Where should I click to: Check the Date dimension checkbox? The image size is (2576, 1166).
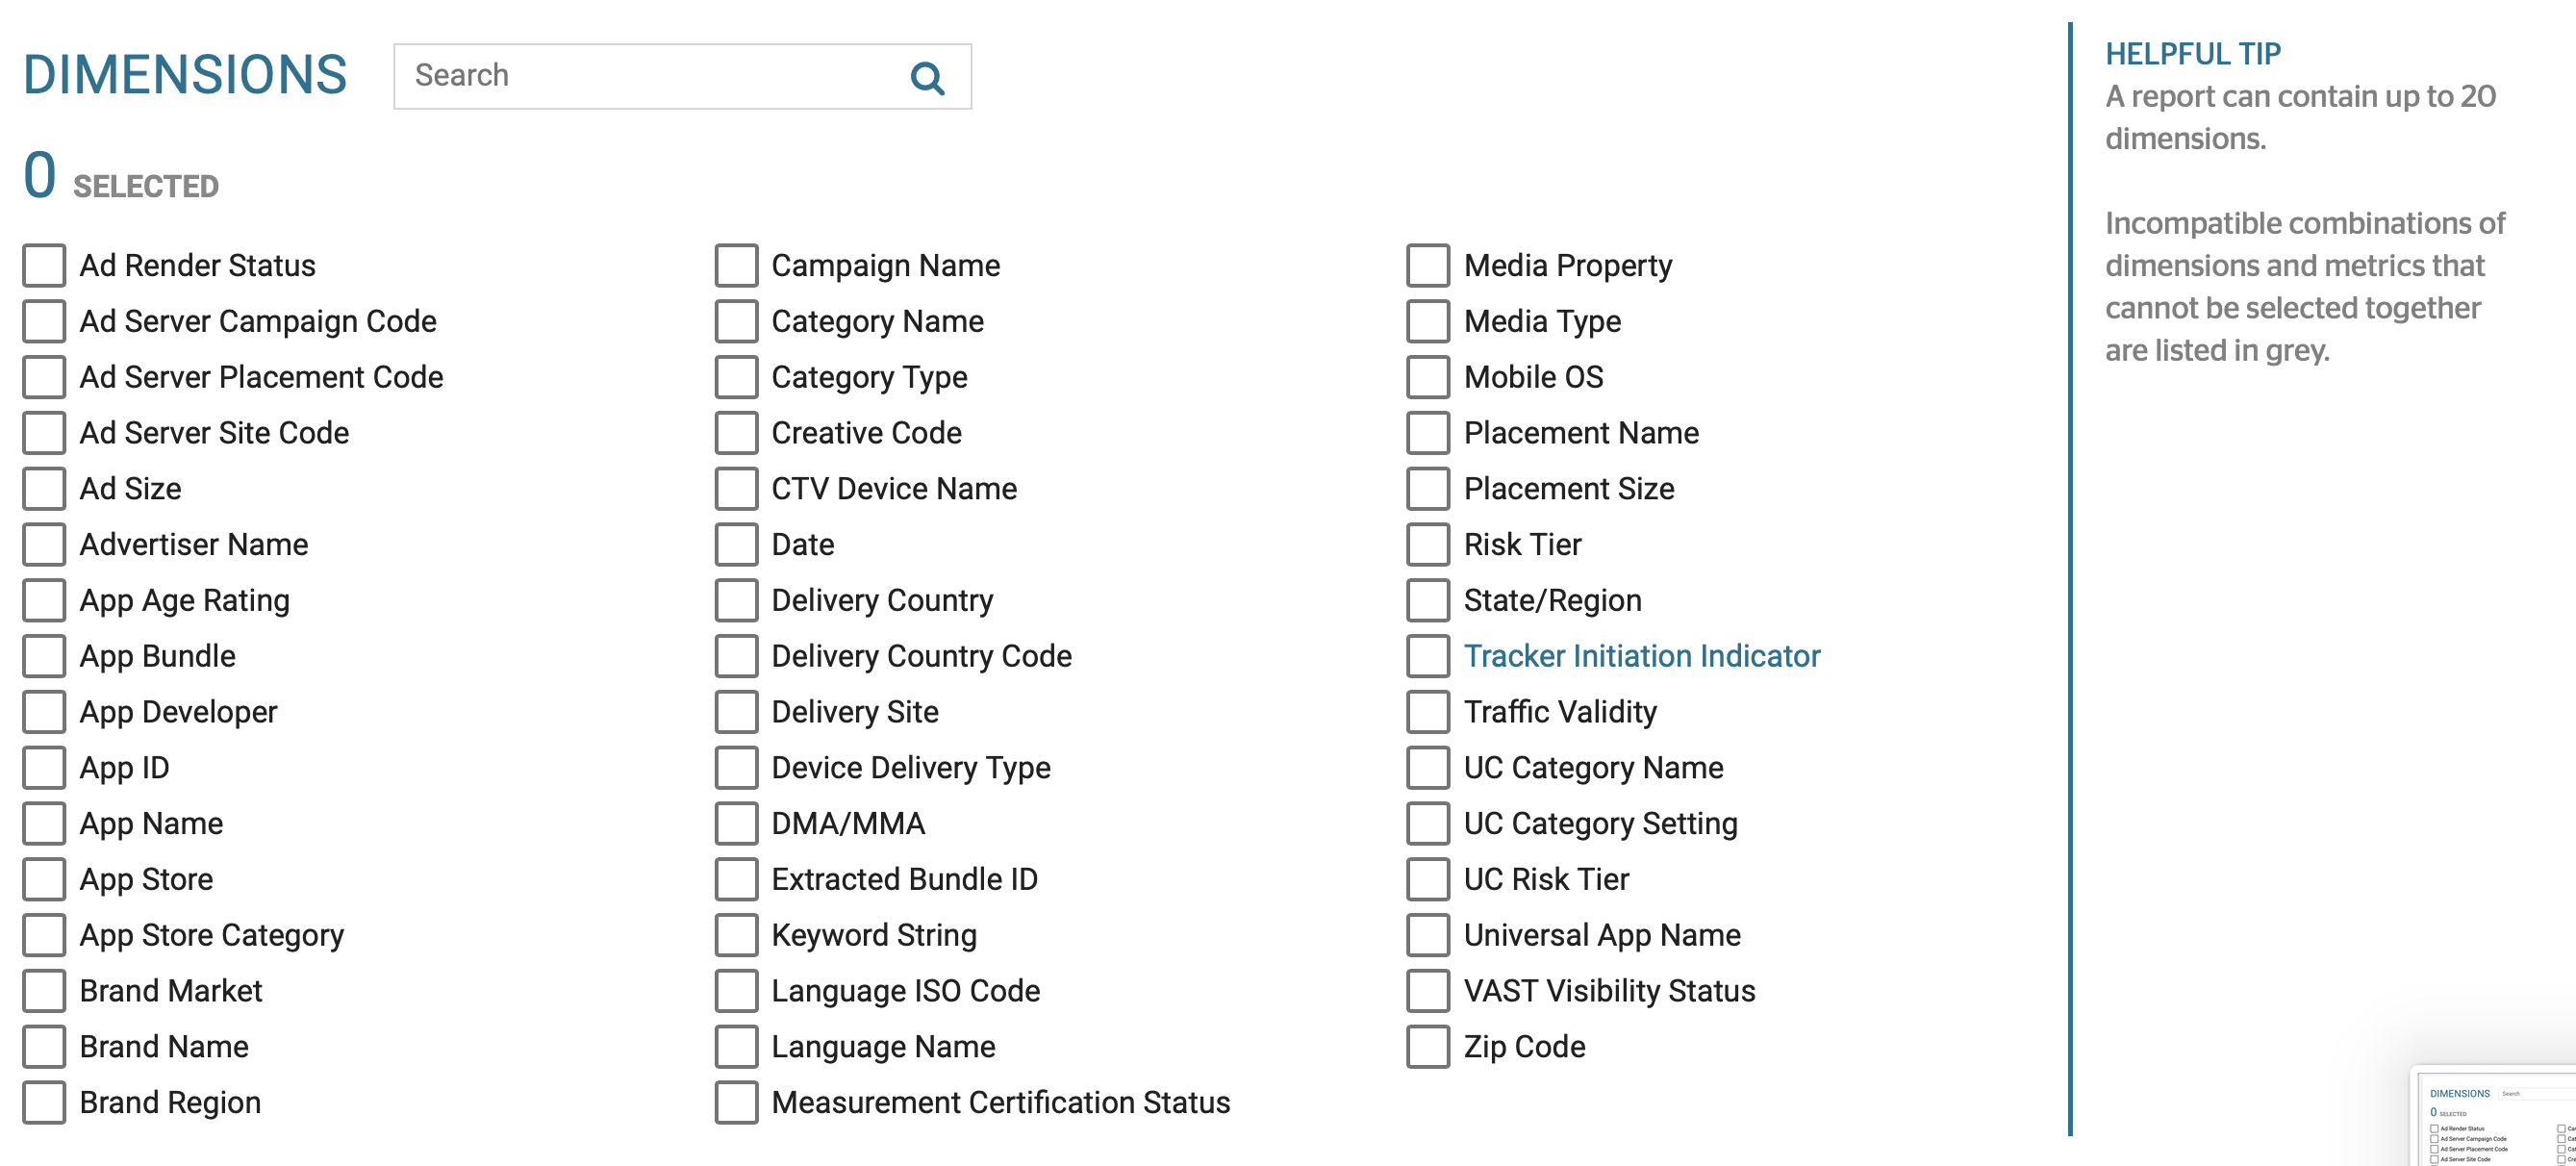point(736,544)
